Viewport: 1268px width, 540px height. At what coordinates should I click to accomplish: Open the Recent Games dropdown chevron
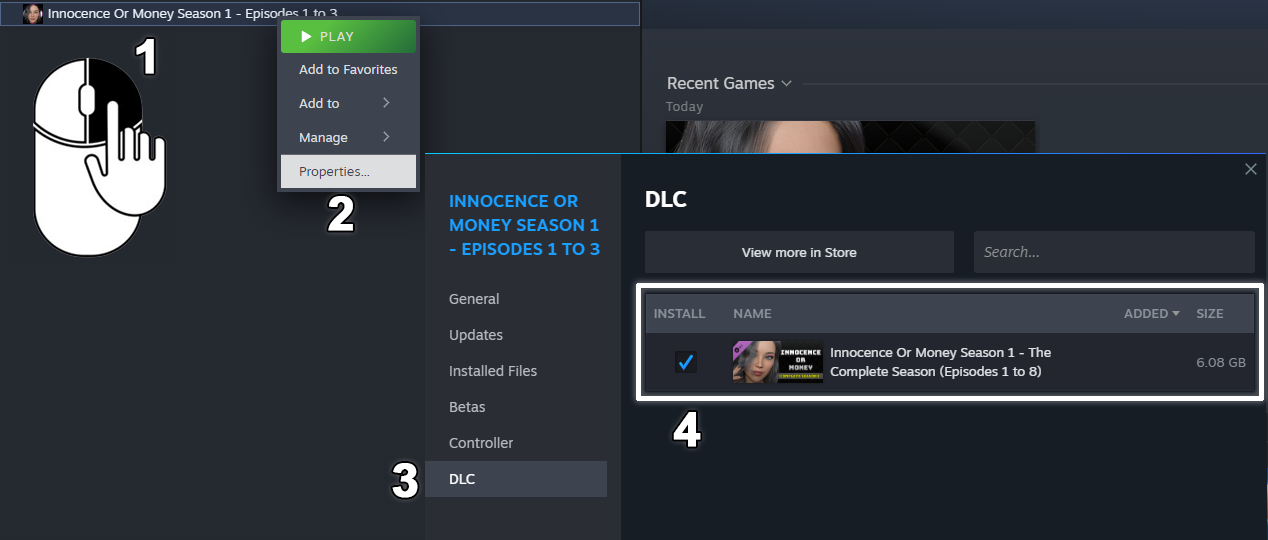coord(787,84)
